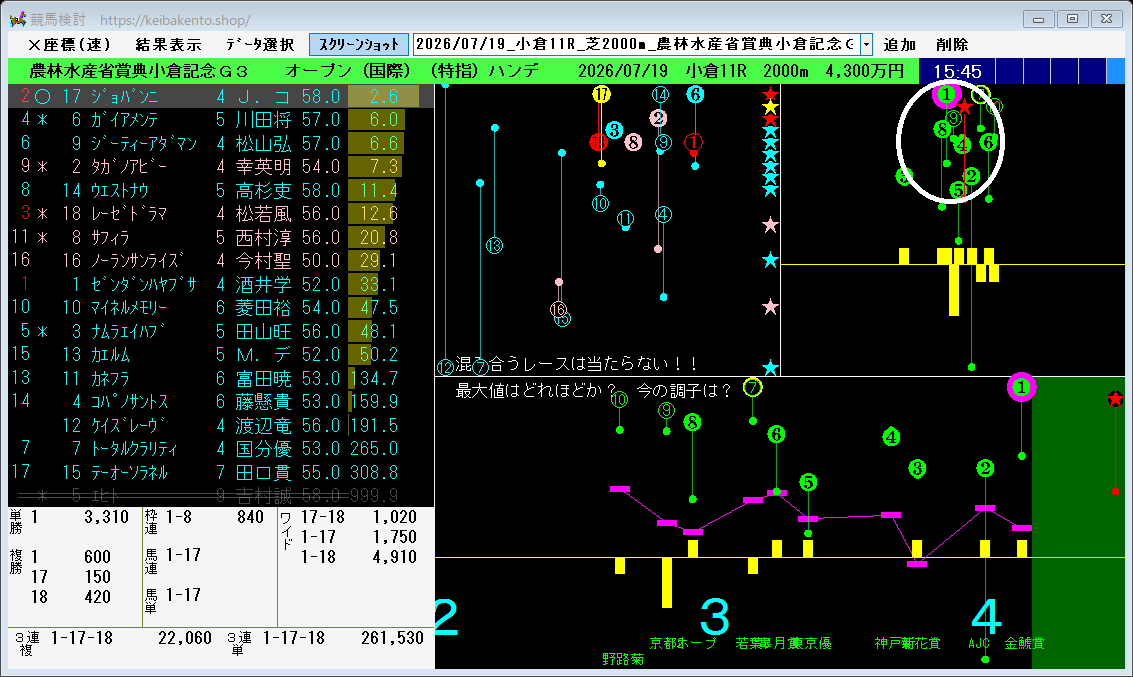Click the red star at far right
The height and width of the screenshot is (677, 1133).
pyautogui.click(x=1115, y=399)
